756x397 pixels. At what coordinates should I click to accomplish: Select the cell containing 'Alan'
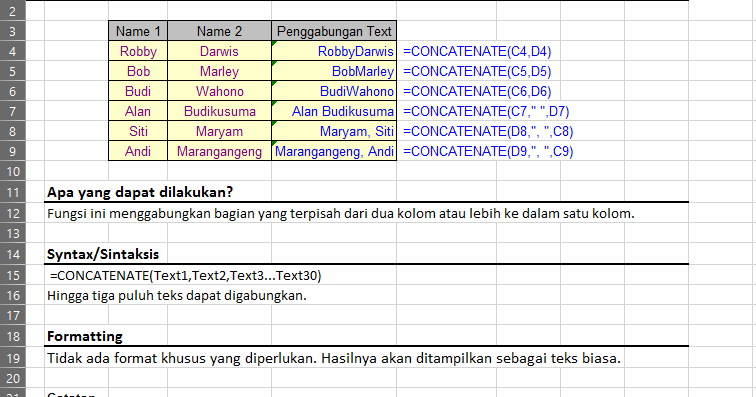point(138,111)
